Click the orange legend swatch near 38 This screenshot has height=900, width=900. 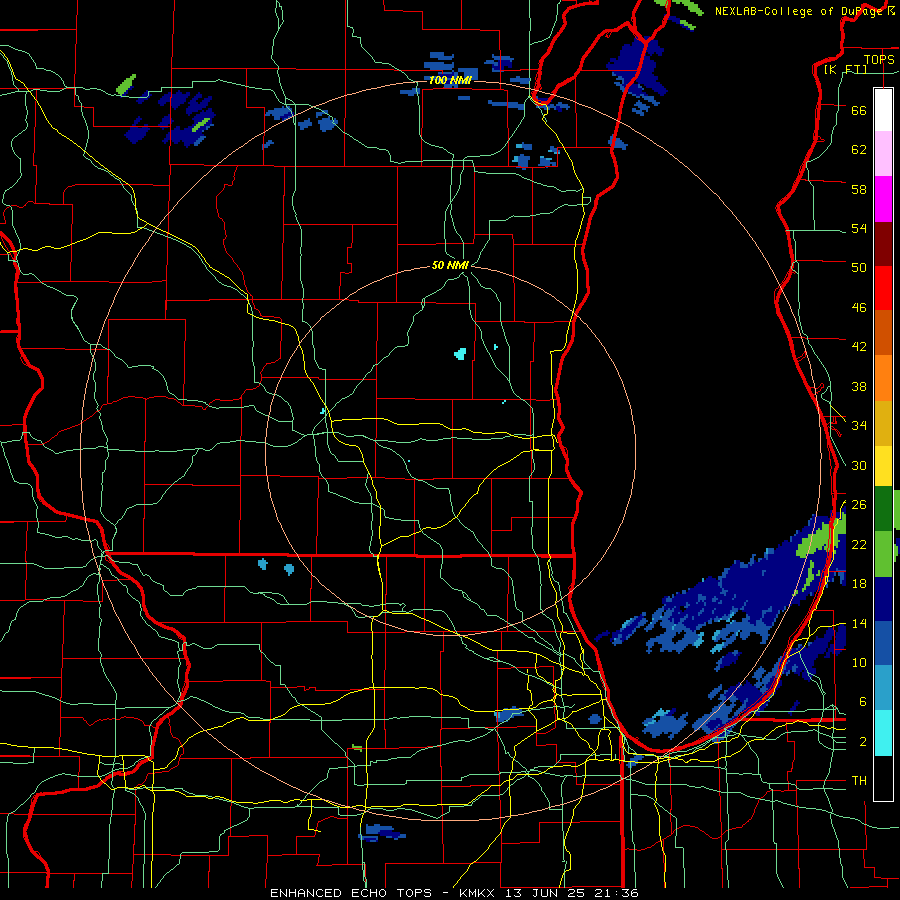[x=883, y=378]
